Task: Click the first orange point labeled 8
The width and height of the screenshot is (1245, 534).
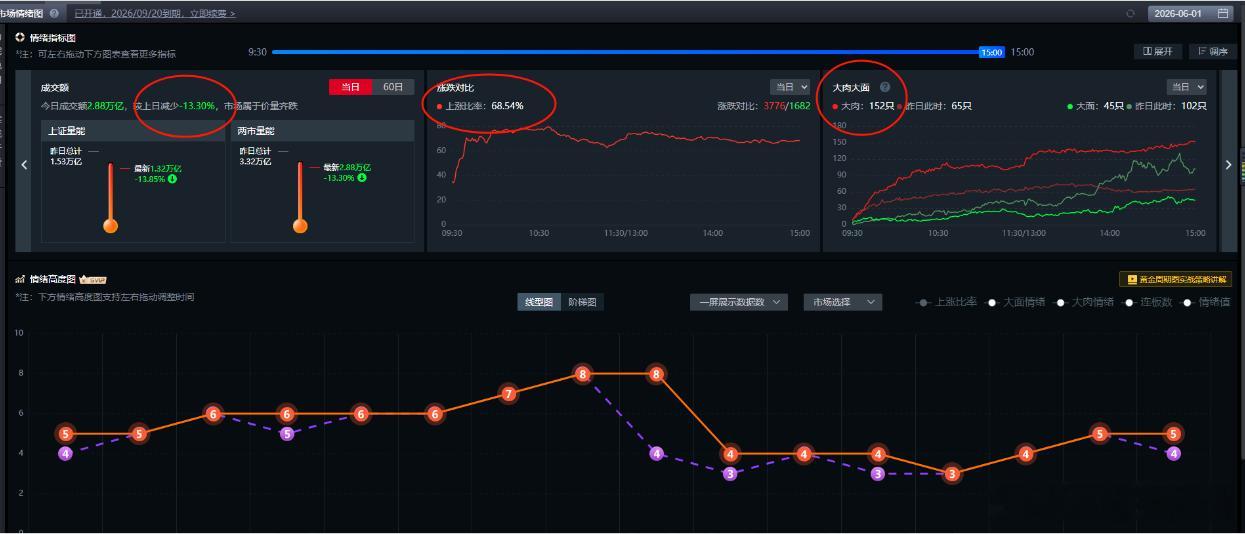Action: (x=583, y=374)
